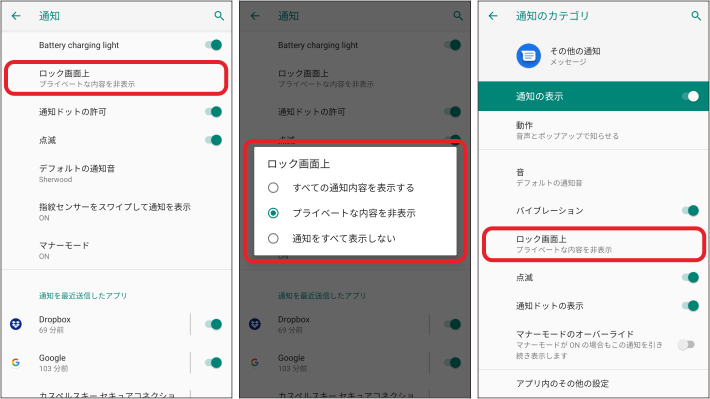This screenshot has width=710, height=399.
Task: Tap search icon in middle dimmed 通知 screen
Action: (458, 16)
